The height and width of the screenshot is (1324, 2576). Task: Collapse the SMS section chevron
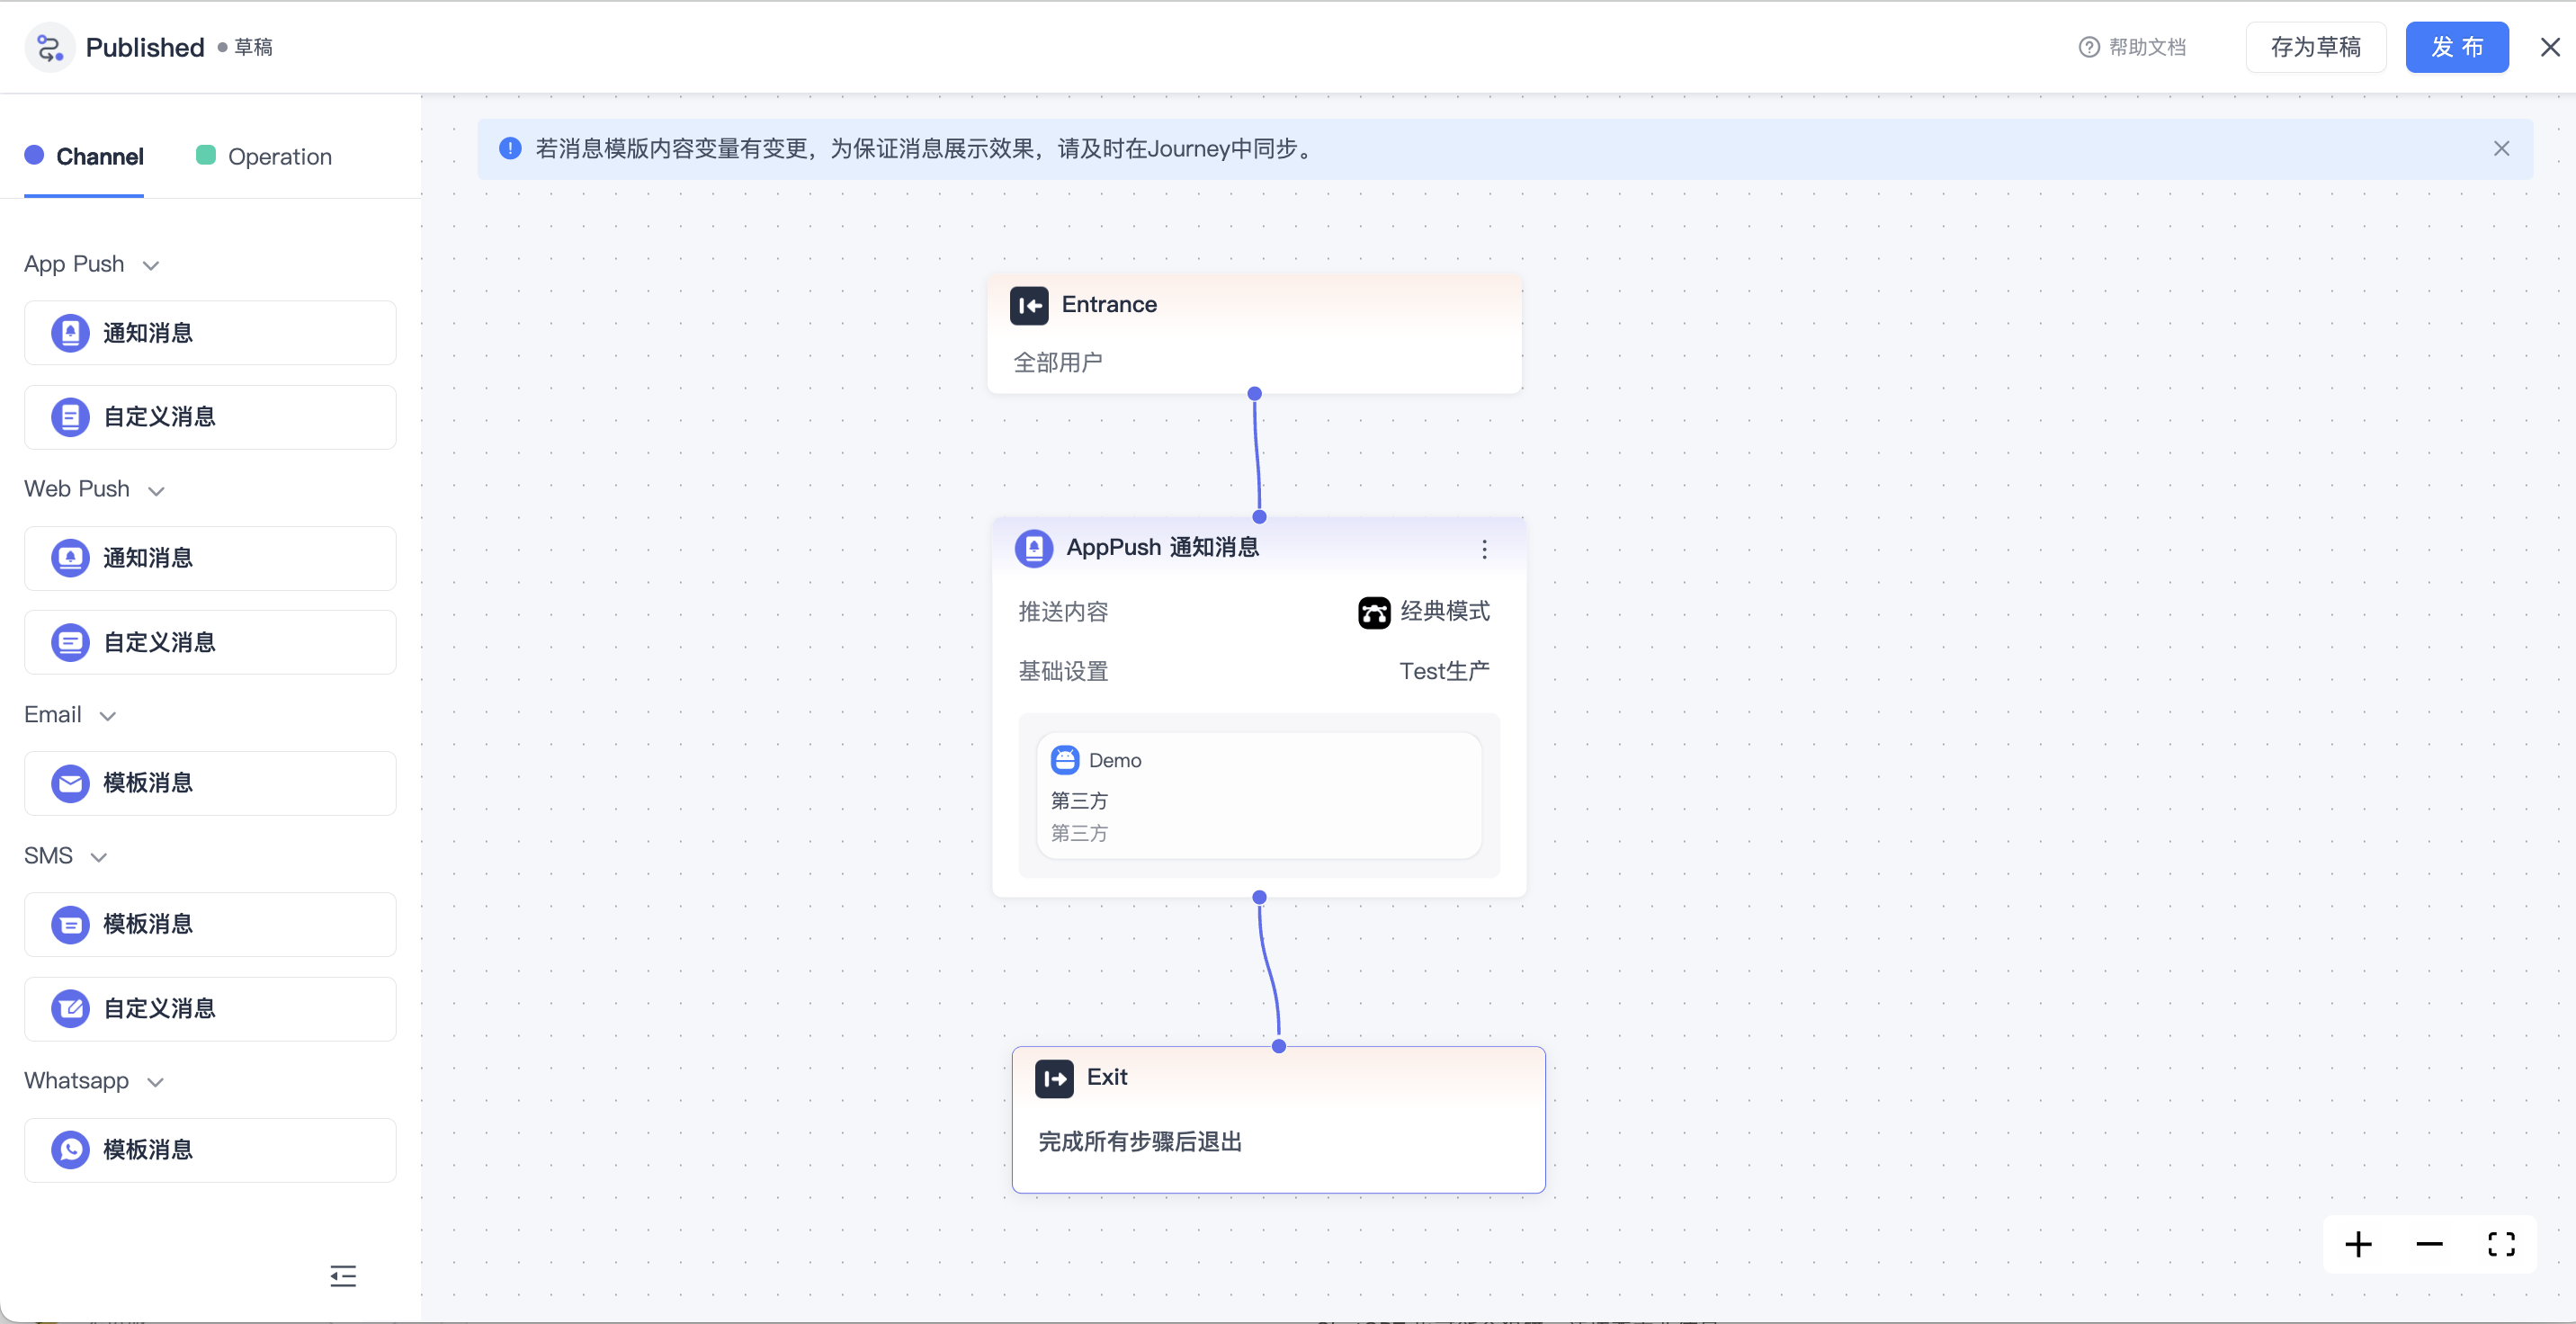click(99, 857)
